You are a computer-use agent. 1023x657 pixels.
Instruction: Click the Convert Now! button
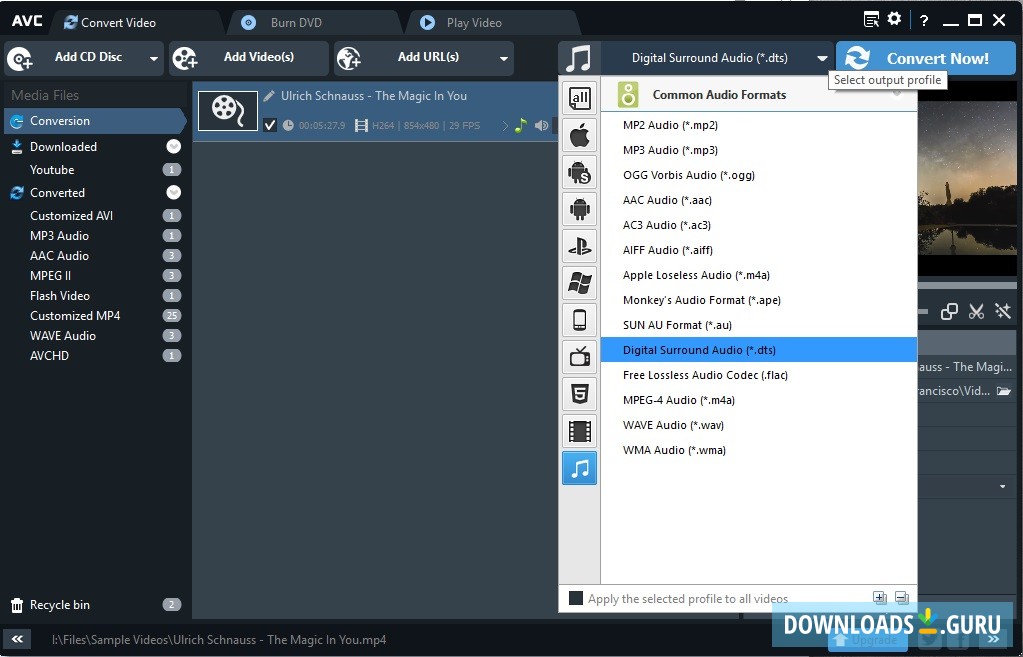pyautogui.click(x=926, y=58)
